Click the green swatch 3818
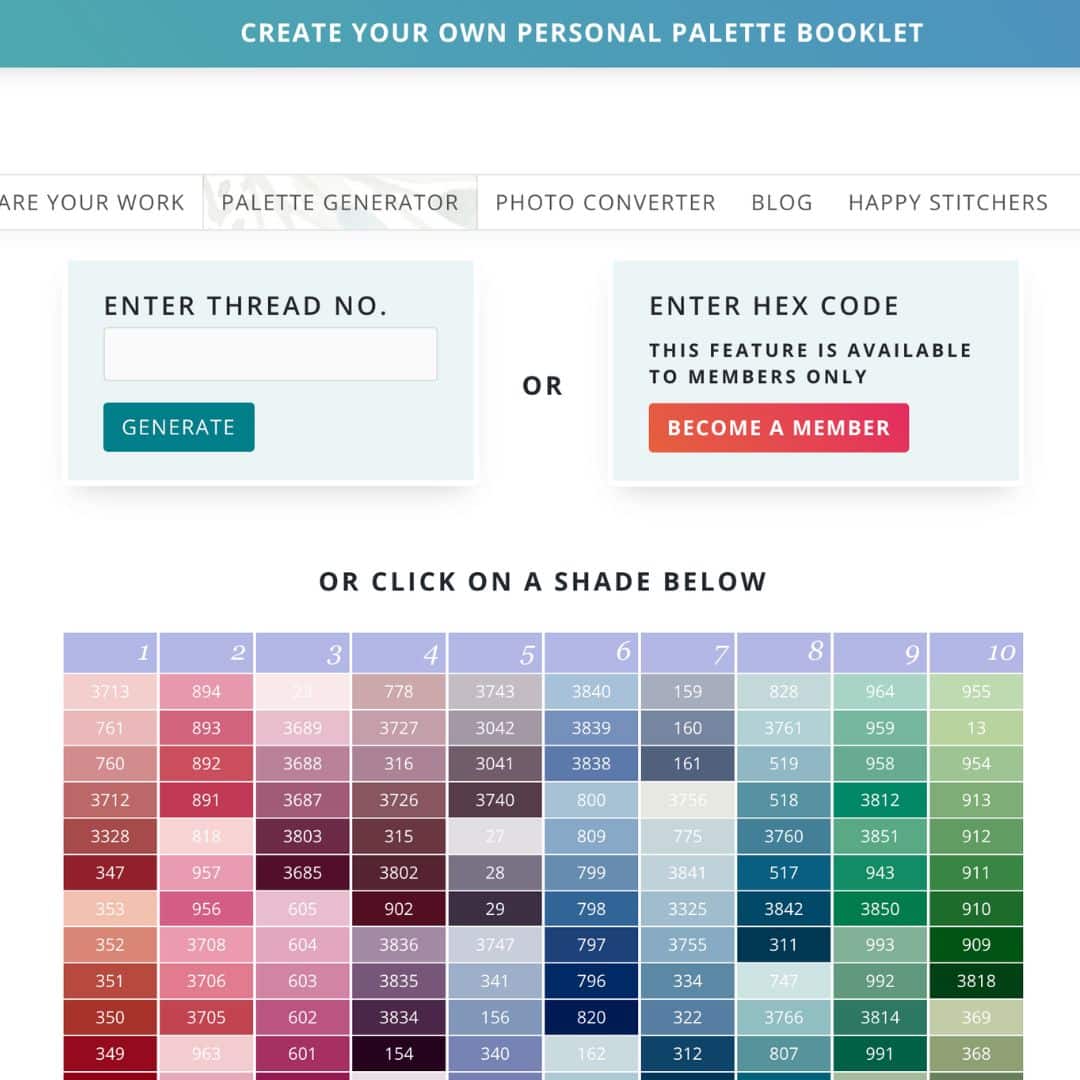Screen dimensions: 1080x1080 coord(975,981)
